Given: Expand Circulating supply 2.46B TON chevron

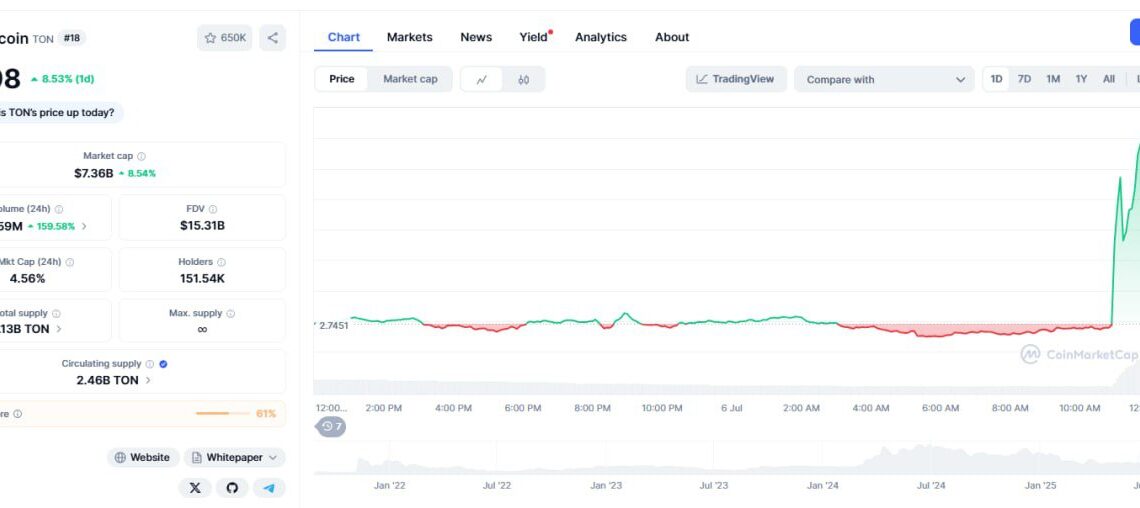Looking at the screenshot, I should pyautogui.click(x=148, y=380).
